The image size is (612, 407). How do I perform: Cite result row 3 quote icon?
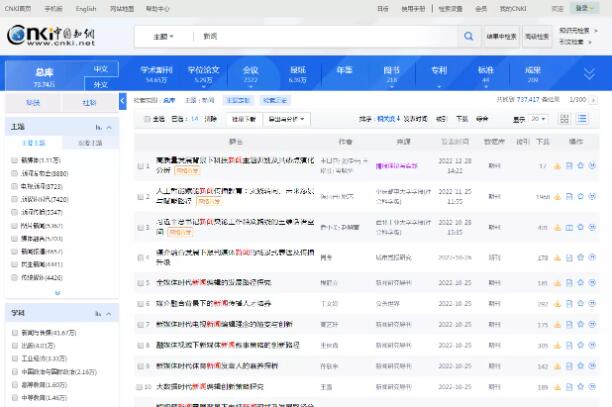click(x=592, y=227)
